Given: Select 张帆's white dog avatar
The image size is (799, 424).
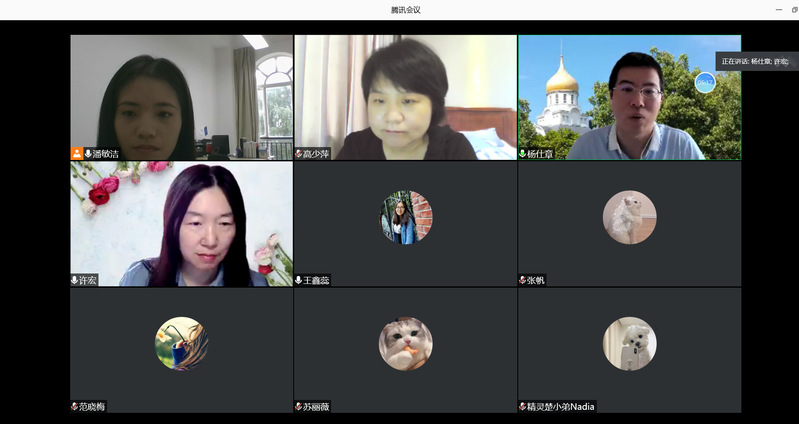Looking at the screenshot, I should 629,217.
